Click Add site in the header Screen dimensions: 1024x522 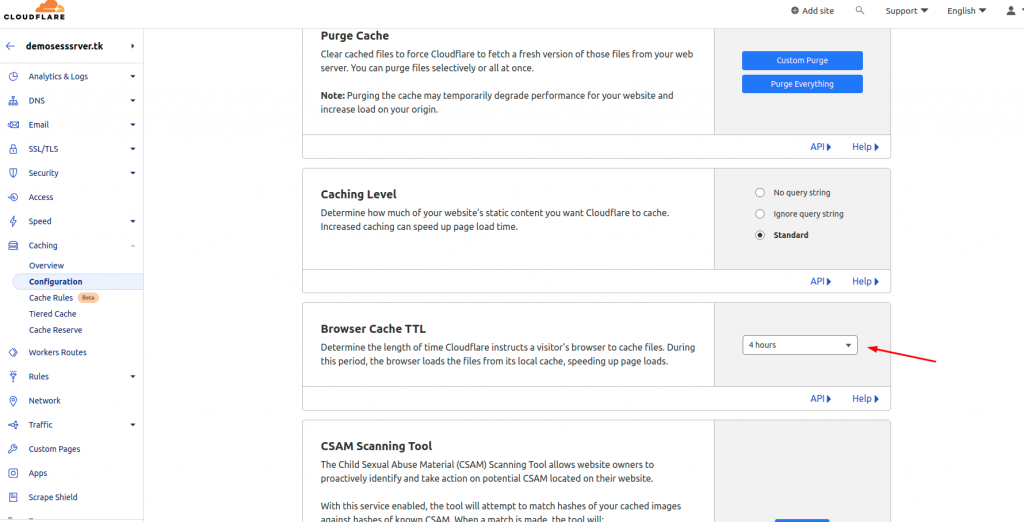[812, 11]
